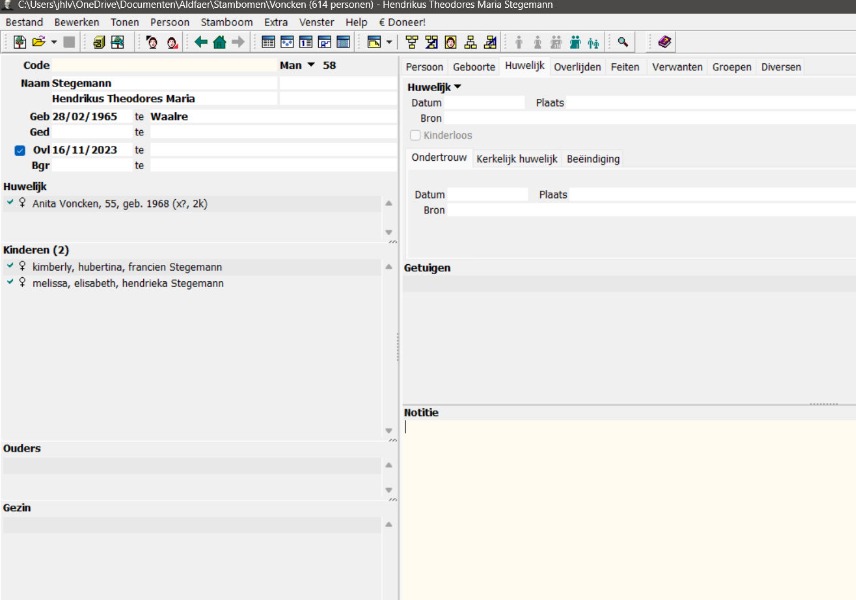Click the first table view icon
856x600 pixels.
[x=268, y=42]
